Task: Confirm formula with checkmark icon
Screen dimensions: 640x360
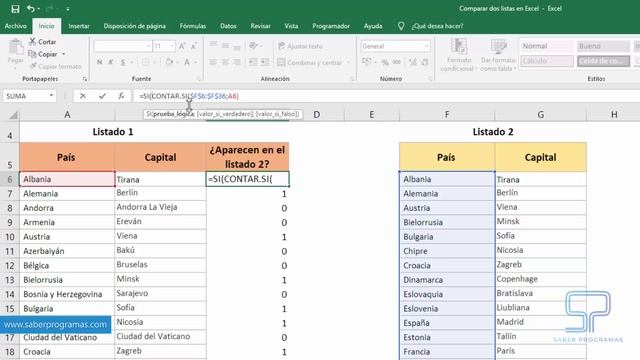Action: pyautogui.click(x=102, y=96)
